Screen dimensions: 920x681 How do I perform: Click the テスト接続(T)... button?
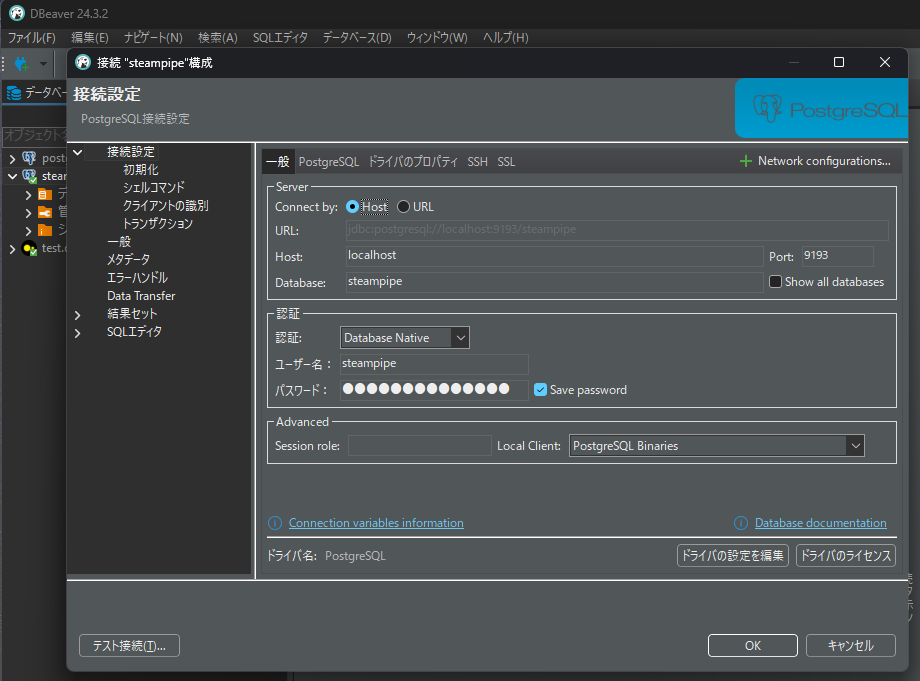tap(129, 646)
